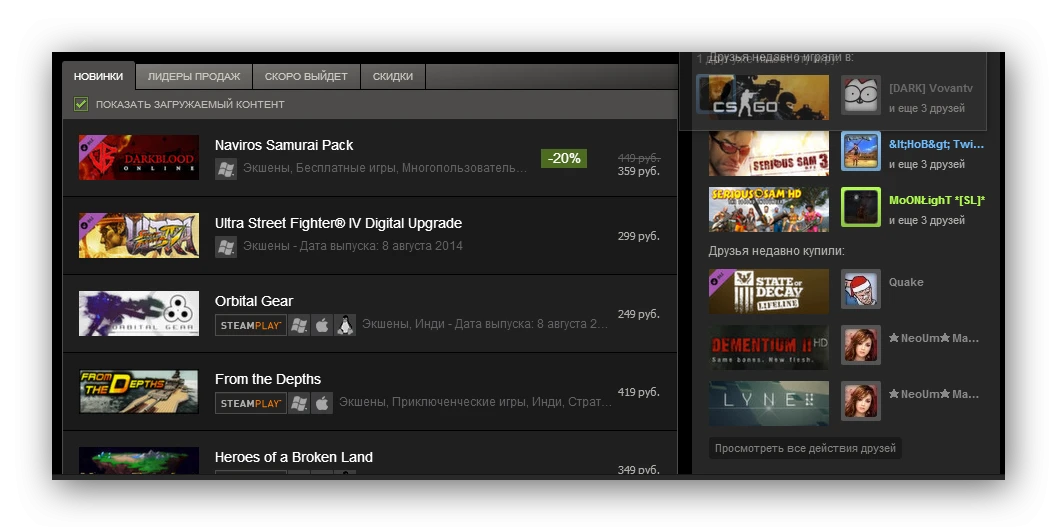Image resolution: width=1057 pixels, height=532 pixels.
Task: Open the &lt;HoB&gt; Twi... friend name
Action: point(936,144)
